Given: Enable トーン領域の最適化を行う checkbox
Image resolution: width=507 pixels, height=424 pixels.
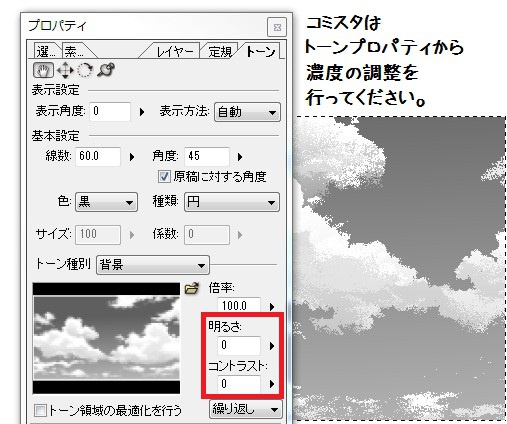Looking at the screenshot, I should [x=40, y=410].
